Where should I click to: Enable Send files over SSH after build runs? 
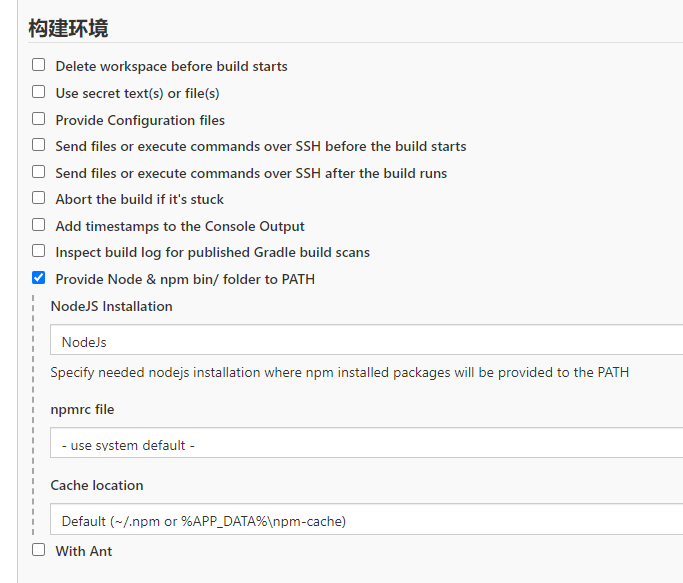(x=38, y=172)
